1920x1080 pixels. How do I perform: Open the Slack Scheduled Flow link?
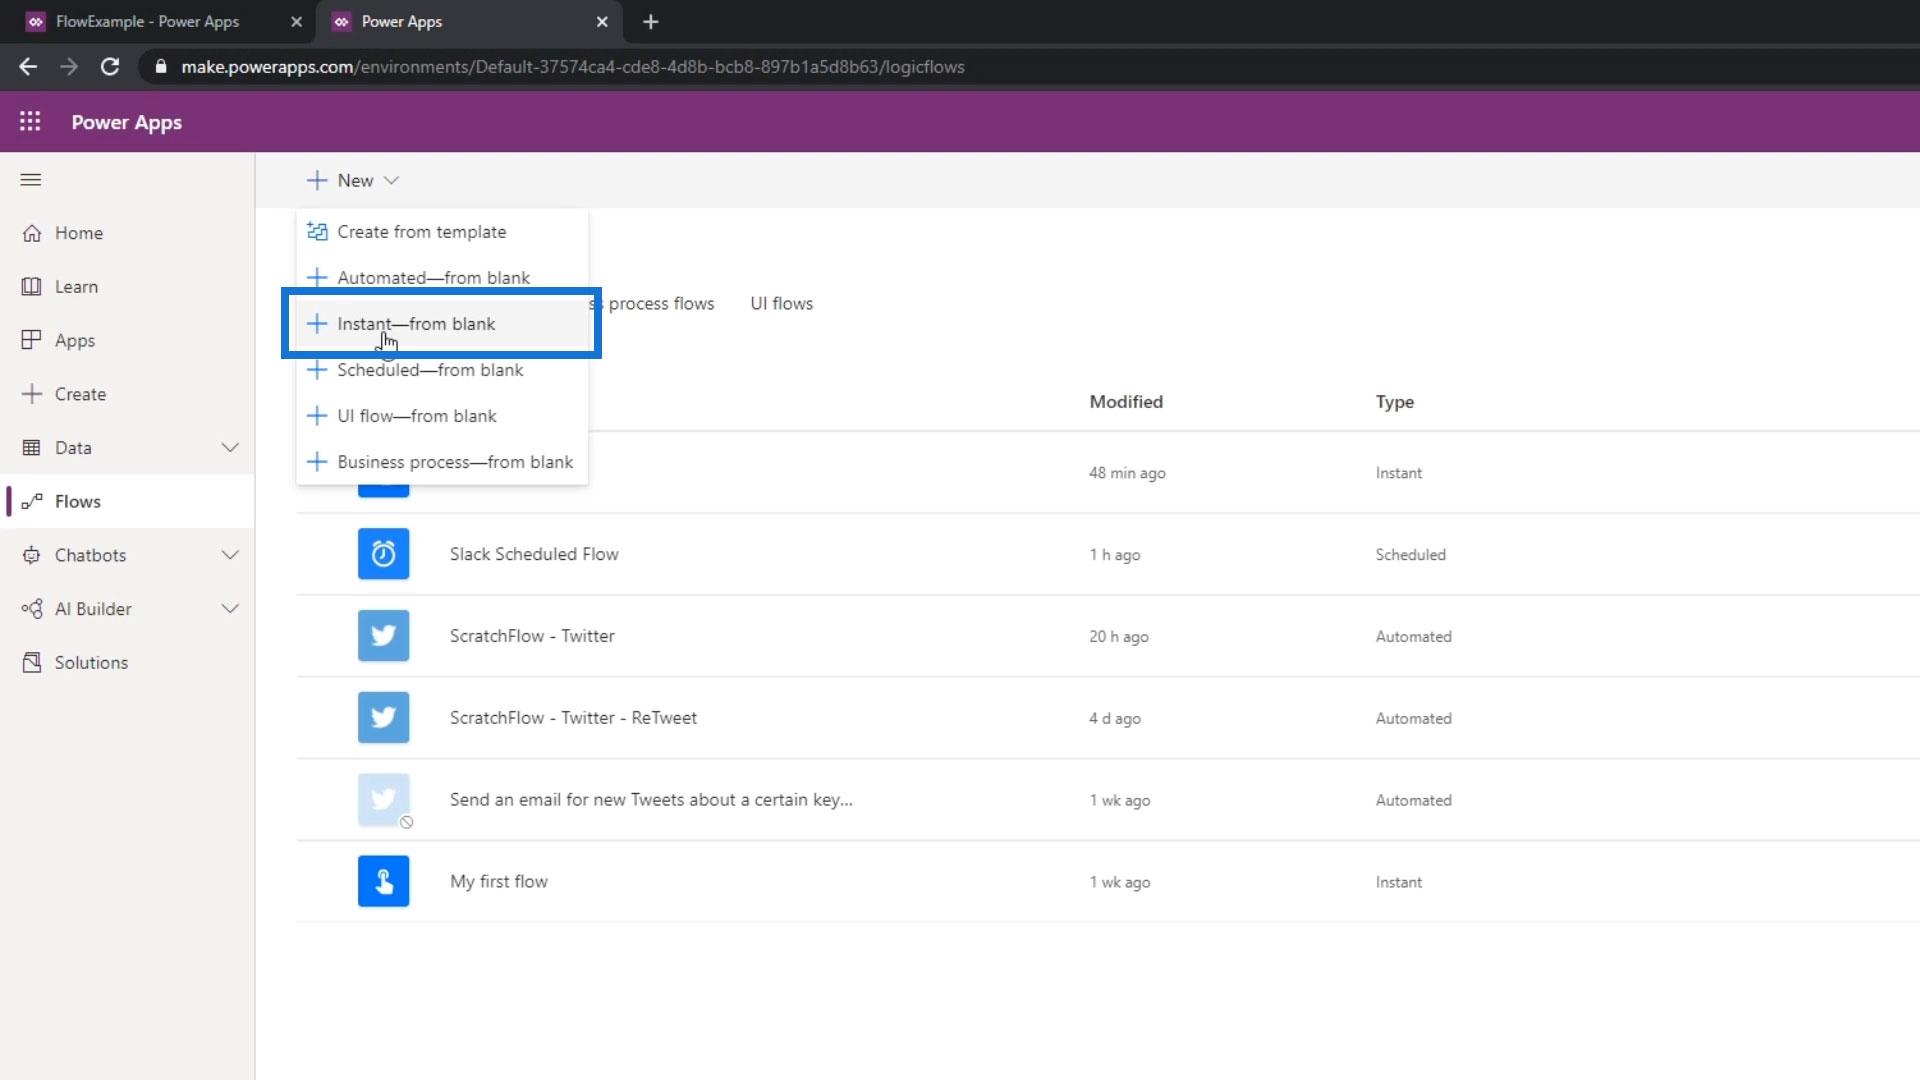pyautogui.click(x=534, y=554)
